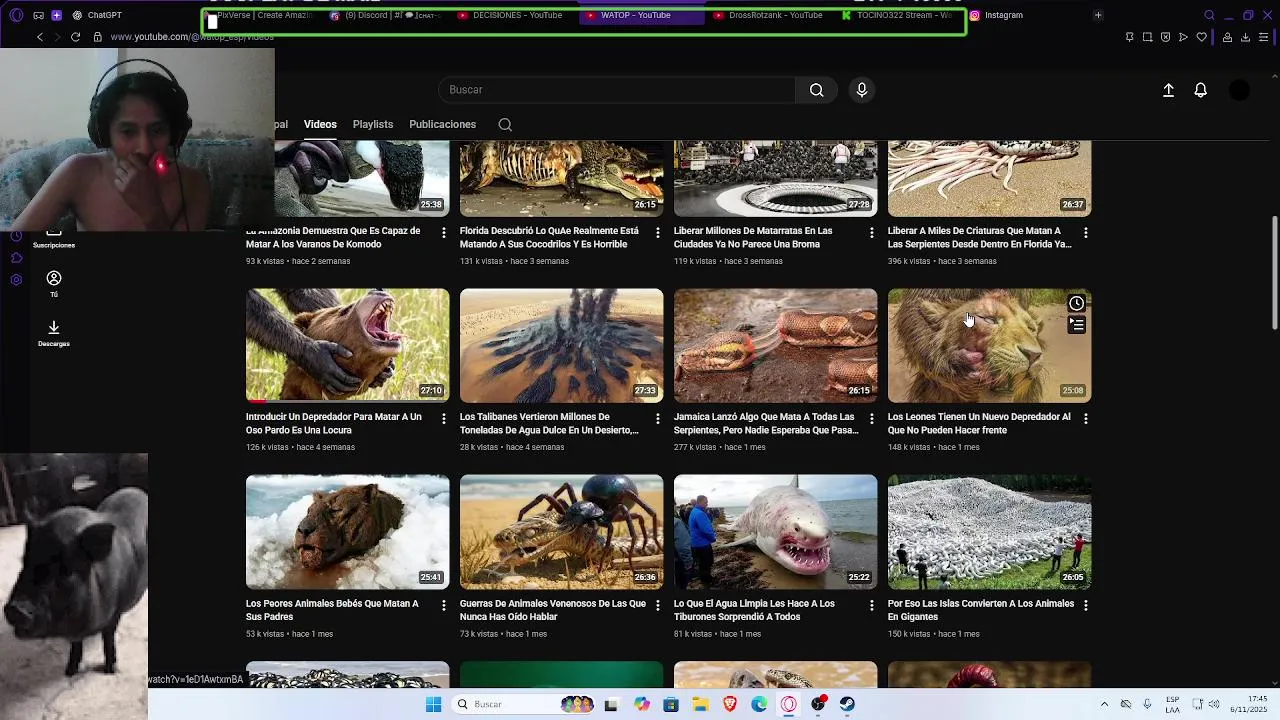The width and height of the screenshot is (1280, 720).
Task: Click the taskbar Buscar search box
Action: pyautogui.click(x=523, y=704)
